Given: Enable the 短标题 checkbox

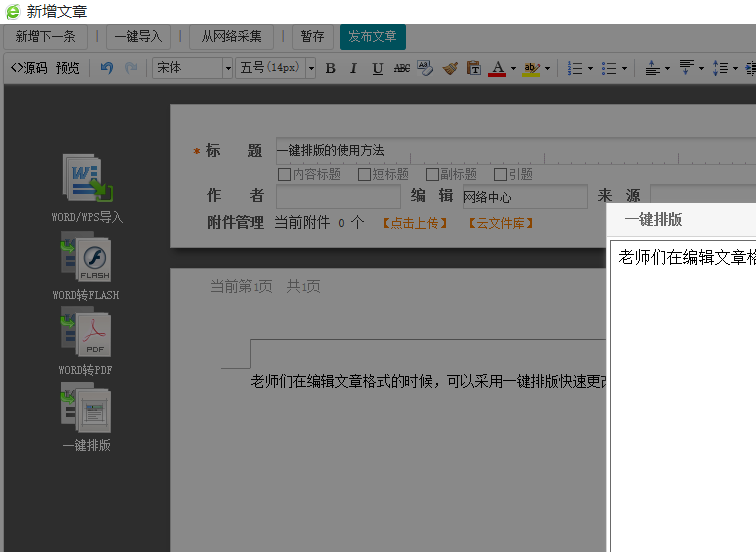Looking at the screenshot, I should click(364, 174).
